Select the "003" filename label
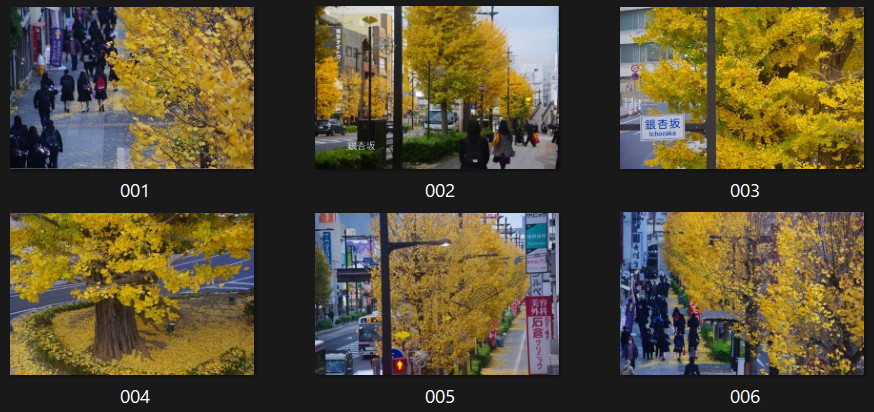This screenshot has width=874, height=412. coord(744,190)
